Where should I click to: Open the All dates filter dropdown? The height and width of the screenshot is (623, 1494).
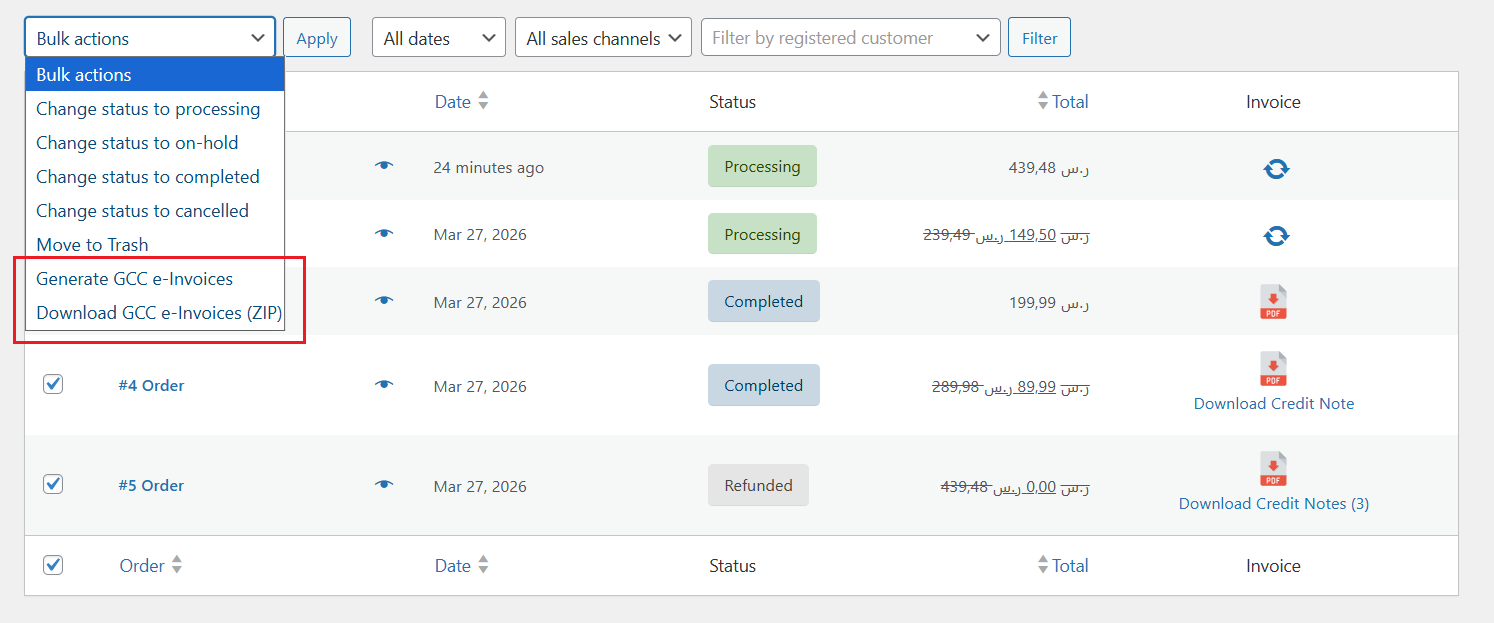point(438,36)
